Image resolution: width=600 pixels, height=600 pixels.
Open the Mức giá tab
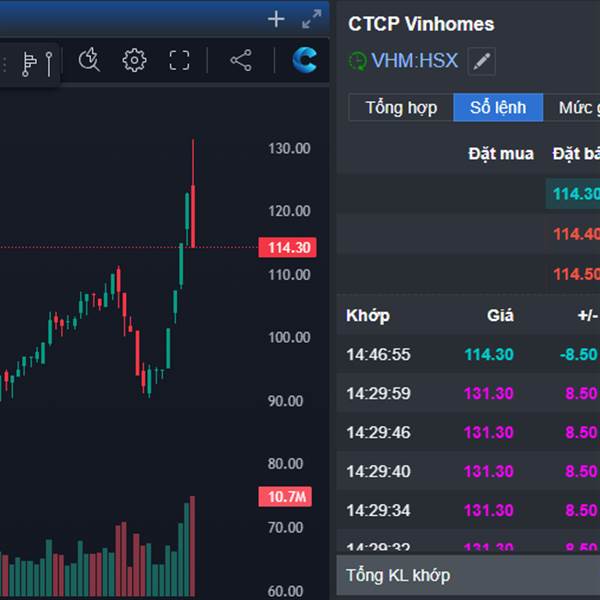coord(575,108)
